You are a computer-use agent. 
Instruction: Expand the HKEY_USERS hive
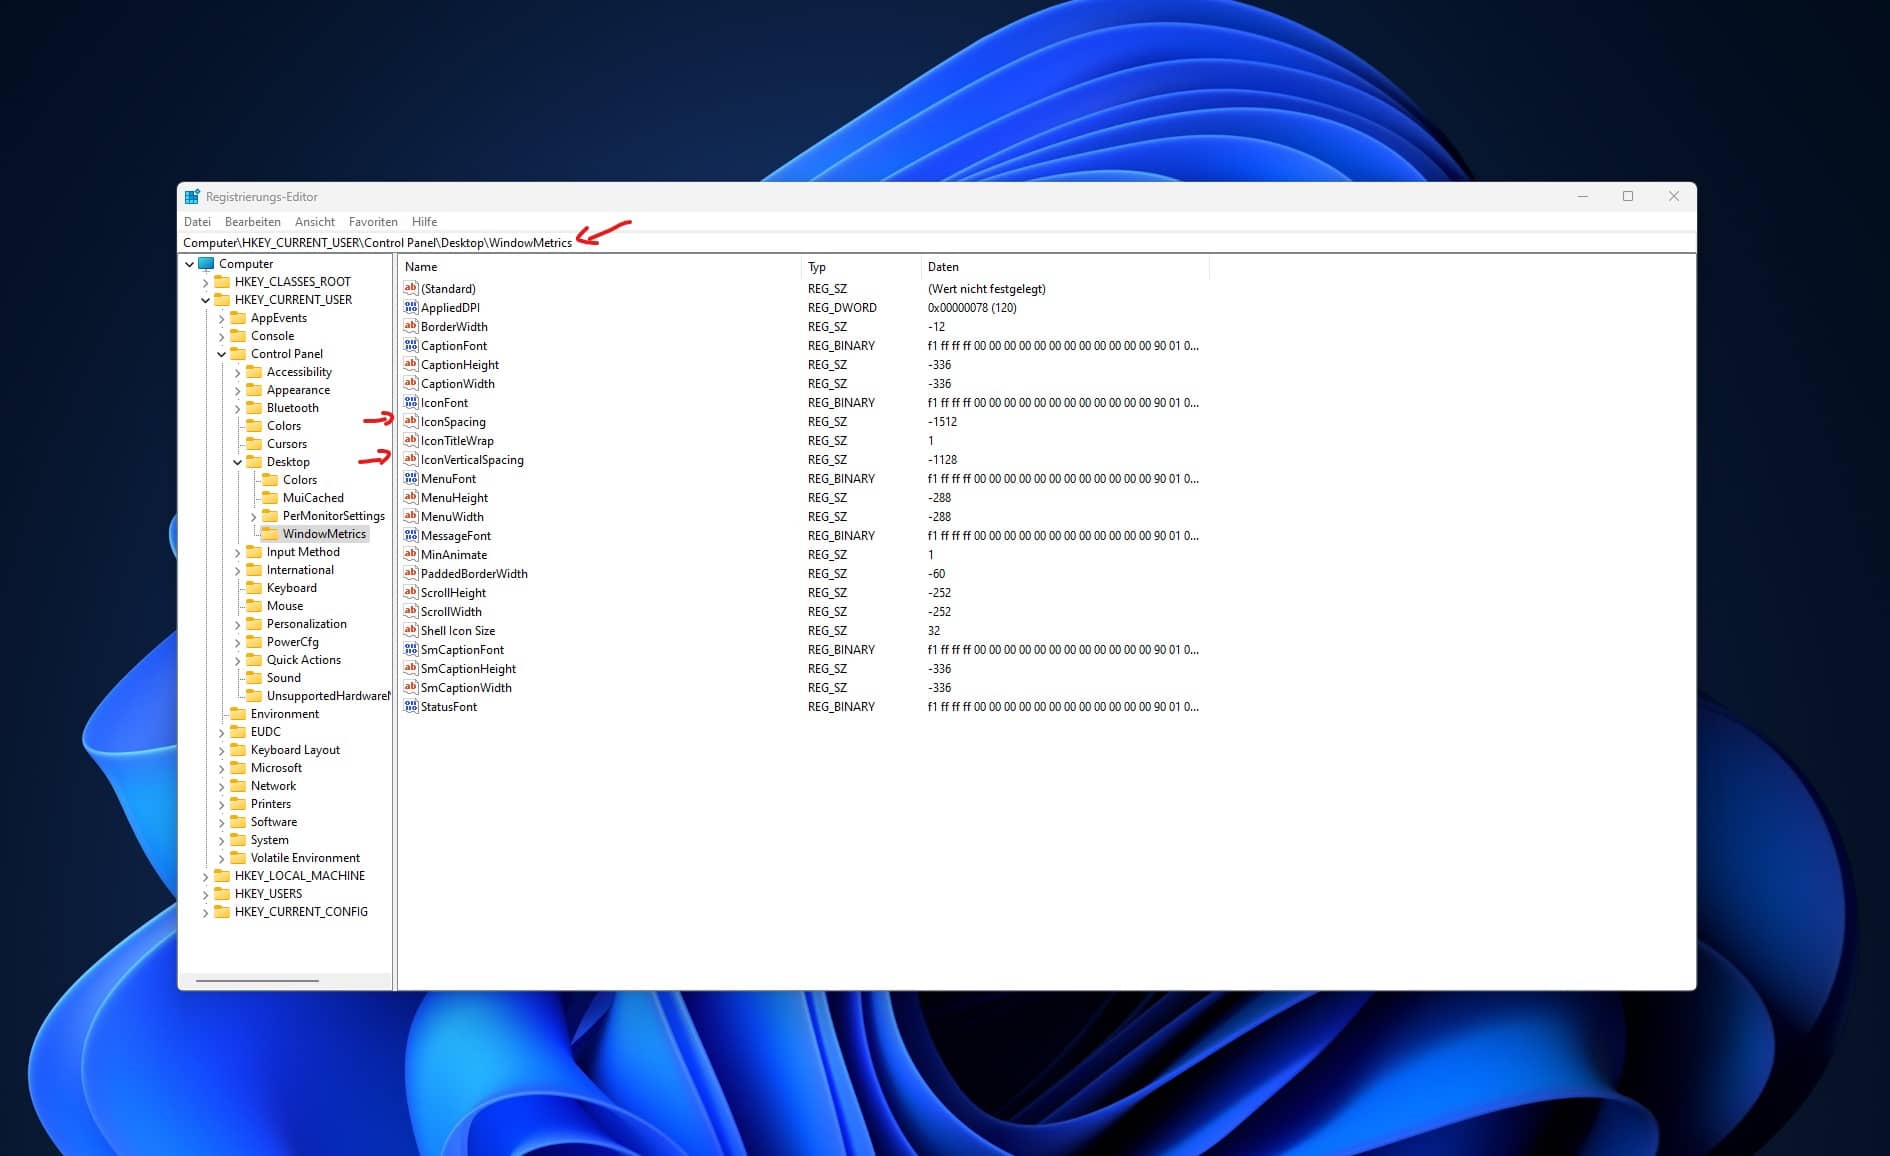tap(205, 895)
